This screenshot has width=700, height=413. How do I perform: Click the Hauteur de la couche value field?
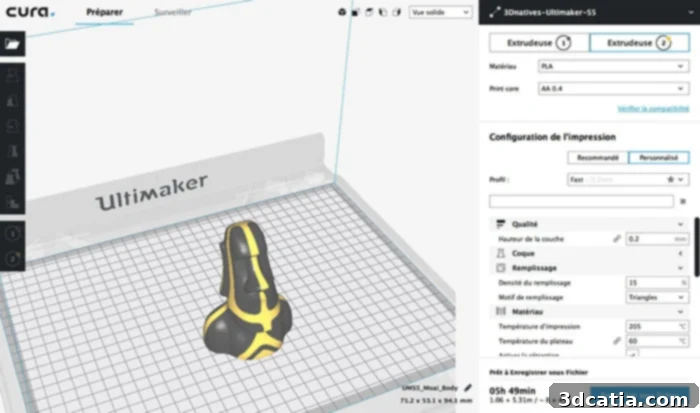pyautogui.click(x=657, y=239)
